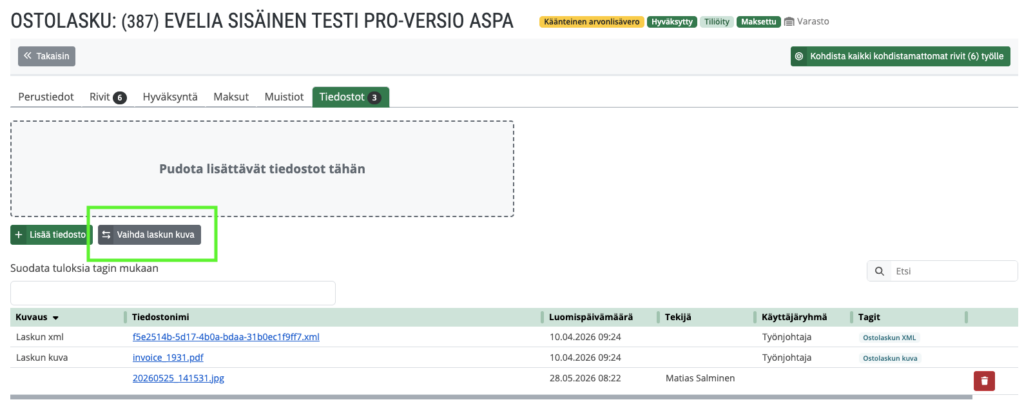Click the Maksettu status badge
The width and height of the screenshot is (1024, 411).
pyautogui.click(x=758, y=22)
